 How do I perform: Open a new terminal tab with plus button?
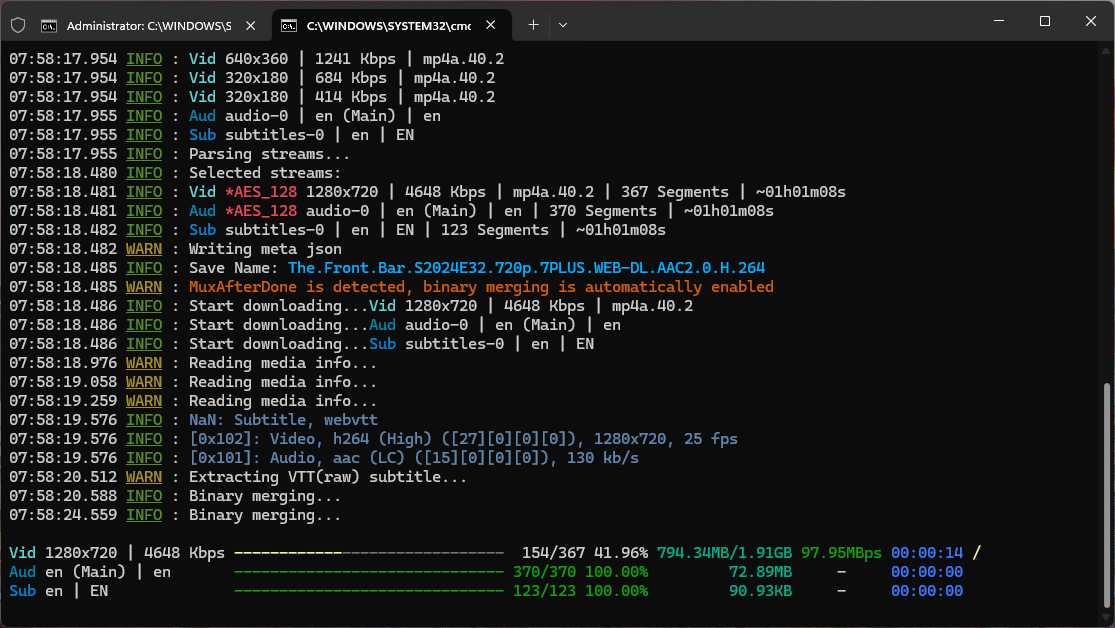coord(533,25)
